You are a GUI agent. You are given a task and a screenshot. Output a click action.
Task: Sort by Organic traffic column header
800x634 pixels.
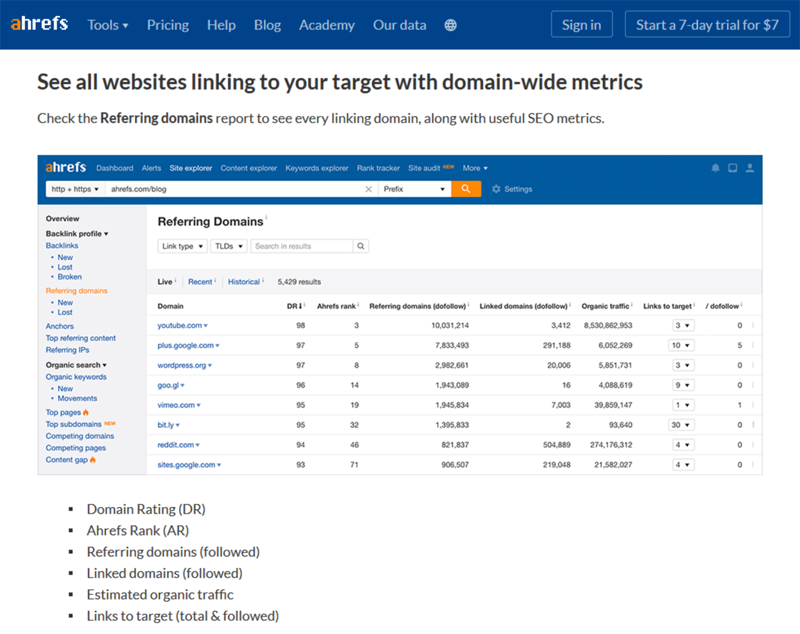click(605, 306)
